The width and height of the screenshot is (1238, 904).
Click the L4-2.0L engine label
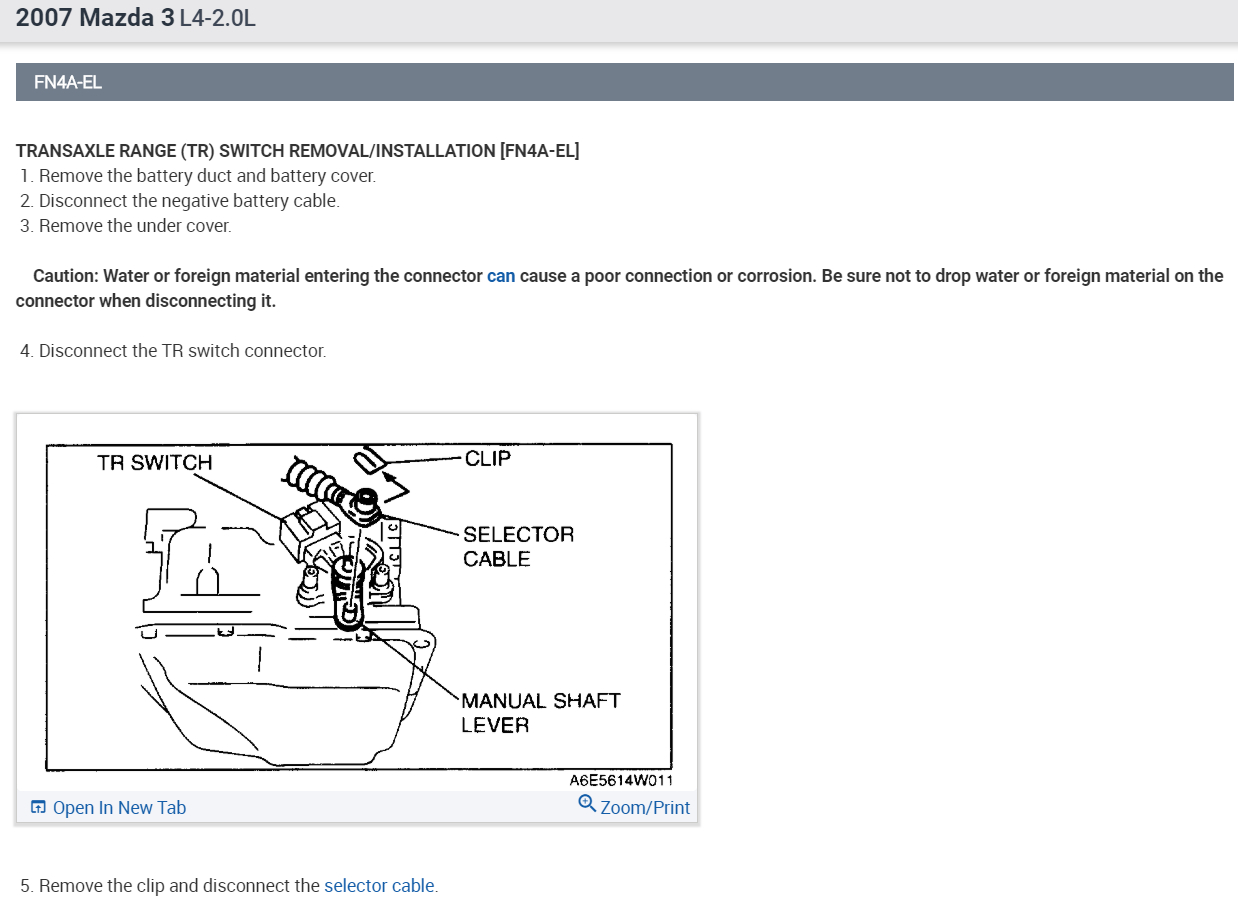point(217,19)
